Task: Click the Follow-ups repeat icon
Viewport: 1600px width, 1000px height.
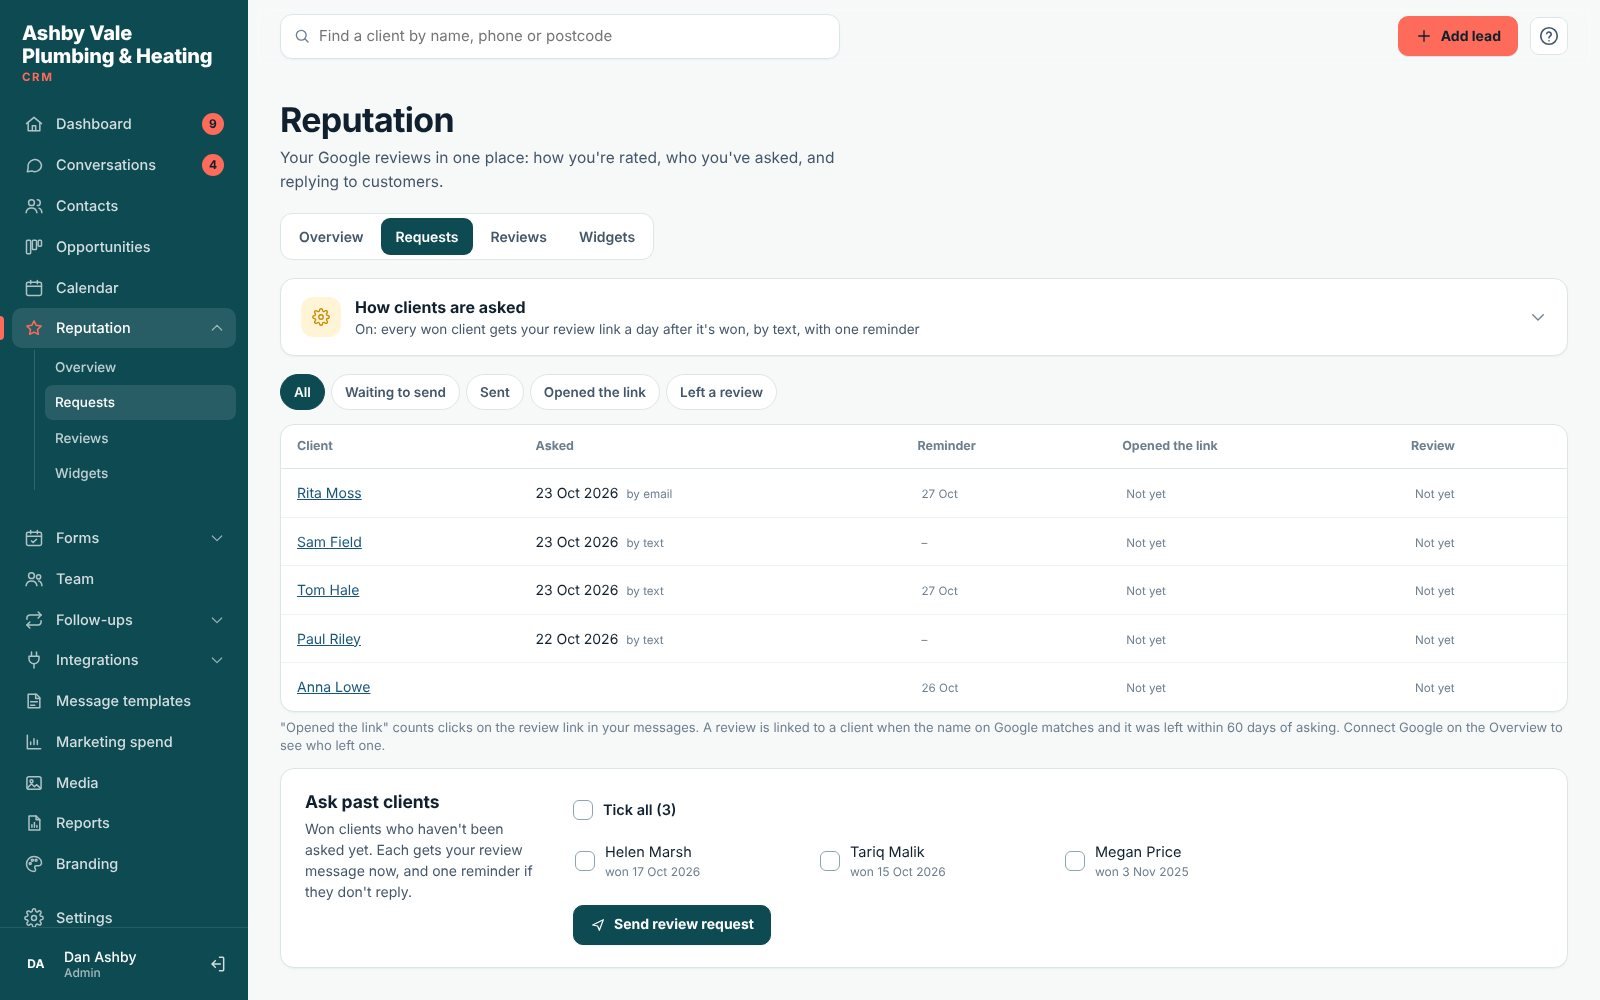Action: (34, 620)
